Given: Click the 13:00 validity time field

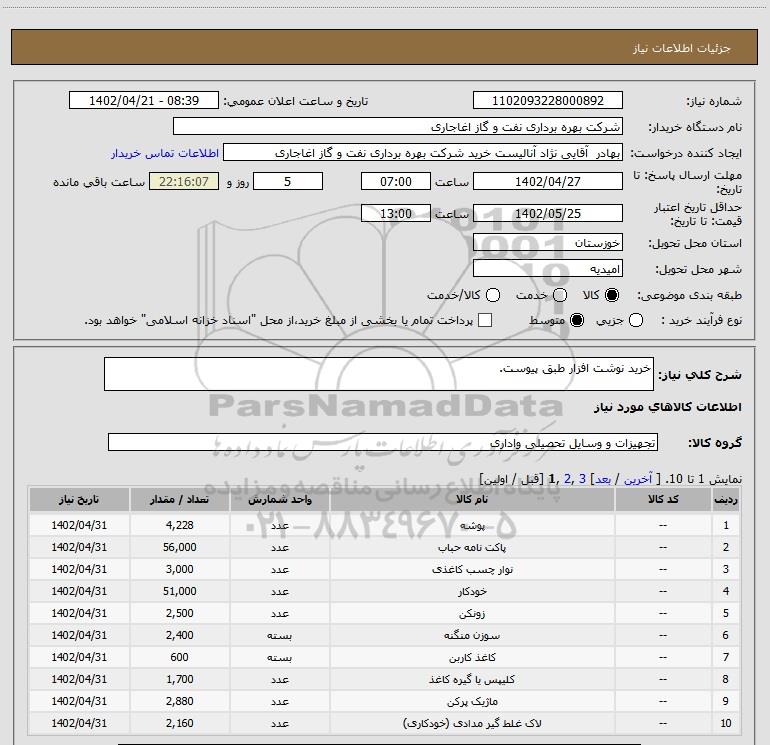Looking at the screenshot, I should 396,214.
